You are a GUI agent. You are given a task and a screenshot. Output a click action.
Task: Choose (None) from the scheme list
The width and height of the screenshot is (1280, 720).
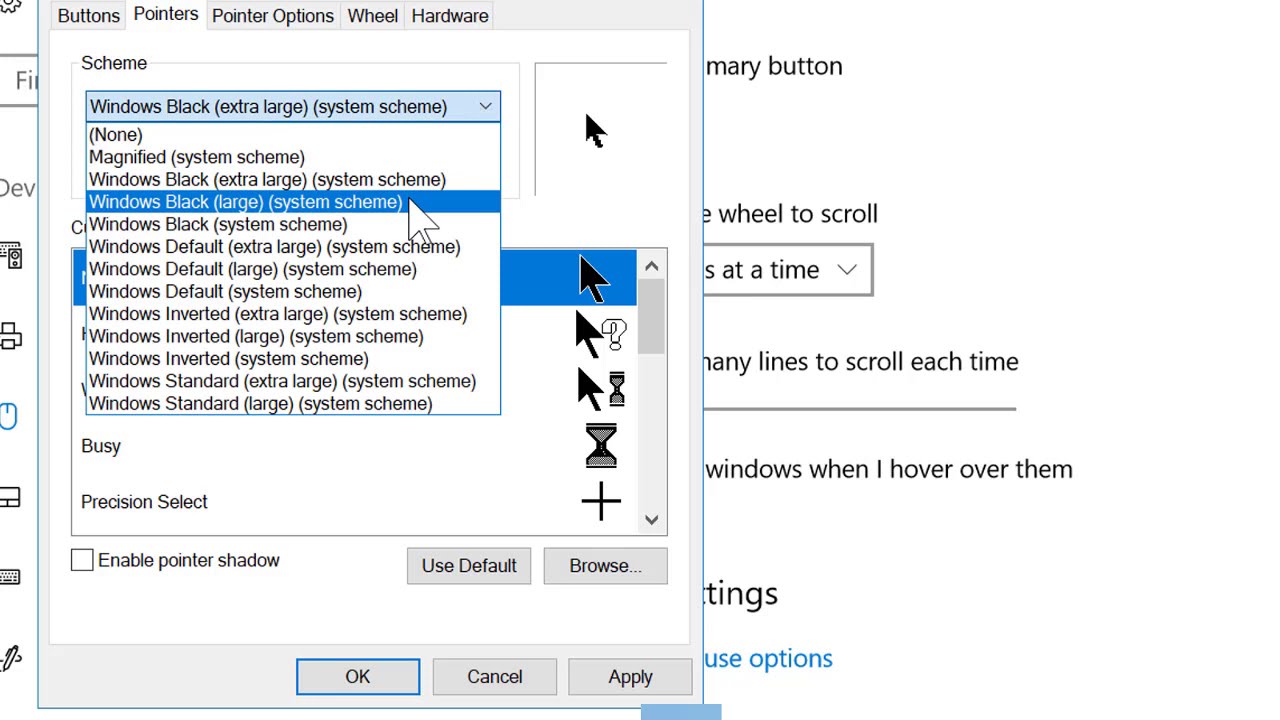tap(293, 135)
